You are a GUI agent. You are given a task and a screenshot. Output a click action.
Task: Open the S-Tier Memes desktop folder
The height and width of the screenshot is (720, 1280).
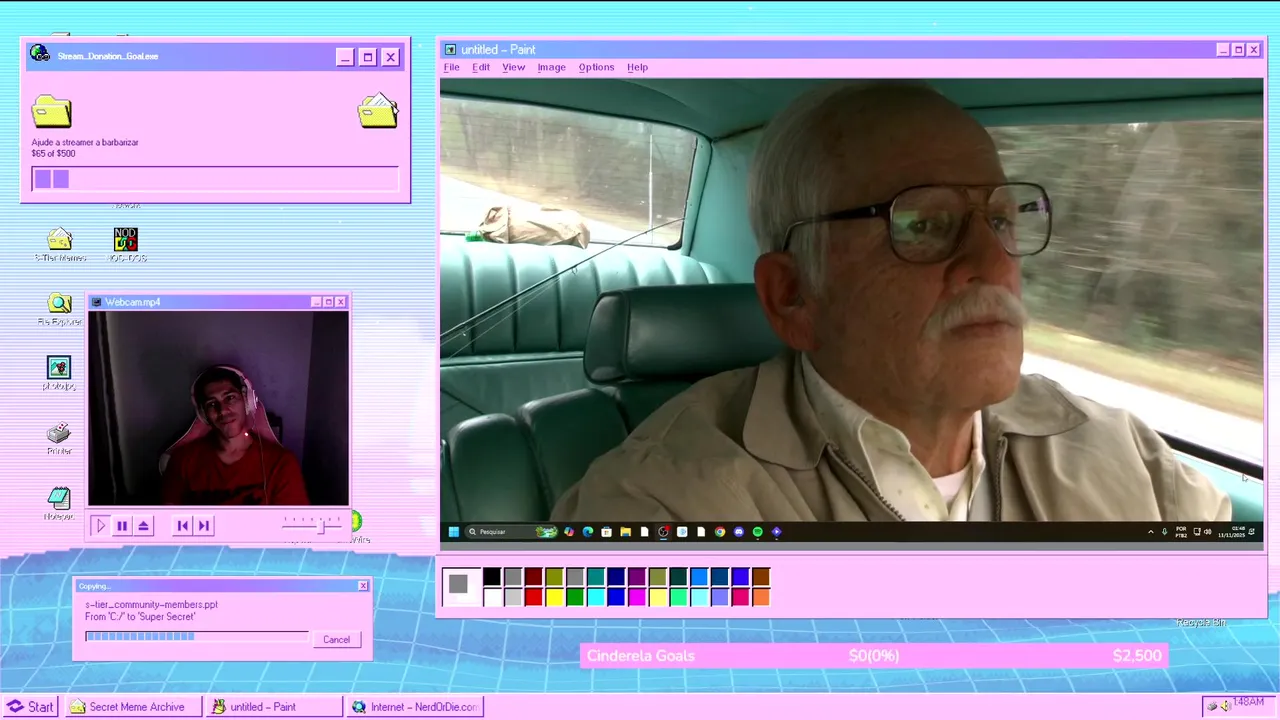(x=60, y=245)
